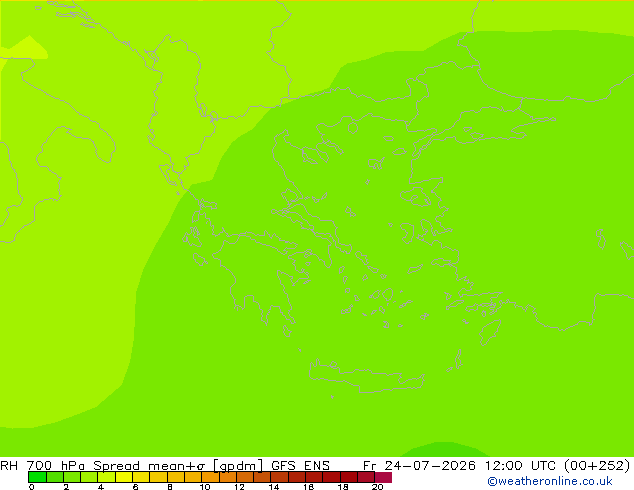Click the '(00+252)' forecast offset text
The width and height of the screenshot is (634, 490).
coord(597,465)
